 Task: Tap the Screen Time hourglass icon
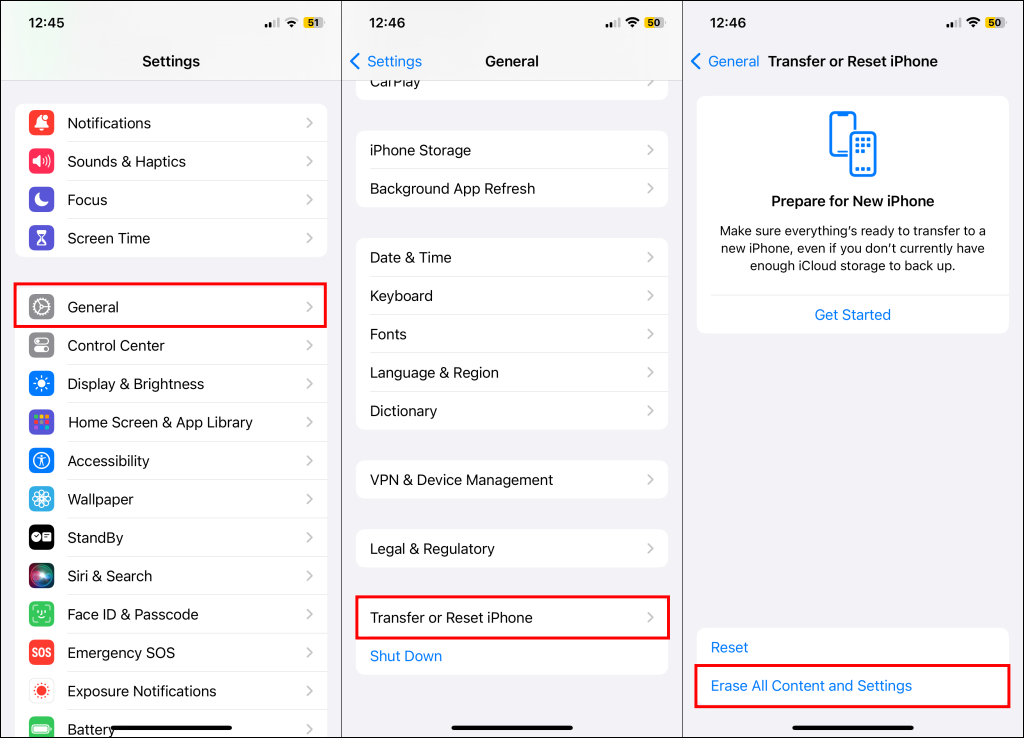point(41,238)
